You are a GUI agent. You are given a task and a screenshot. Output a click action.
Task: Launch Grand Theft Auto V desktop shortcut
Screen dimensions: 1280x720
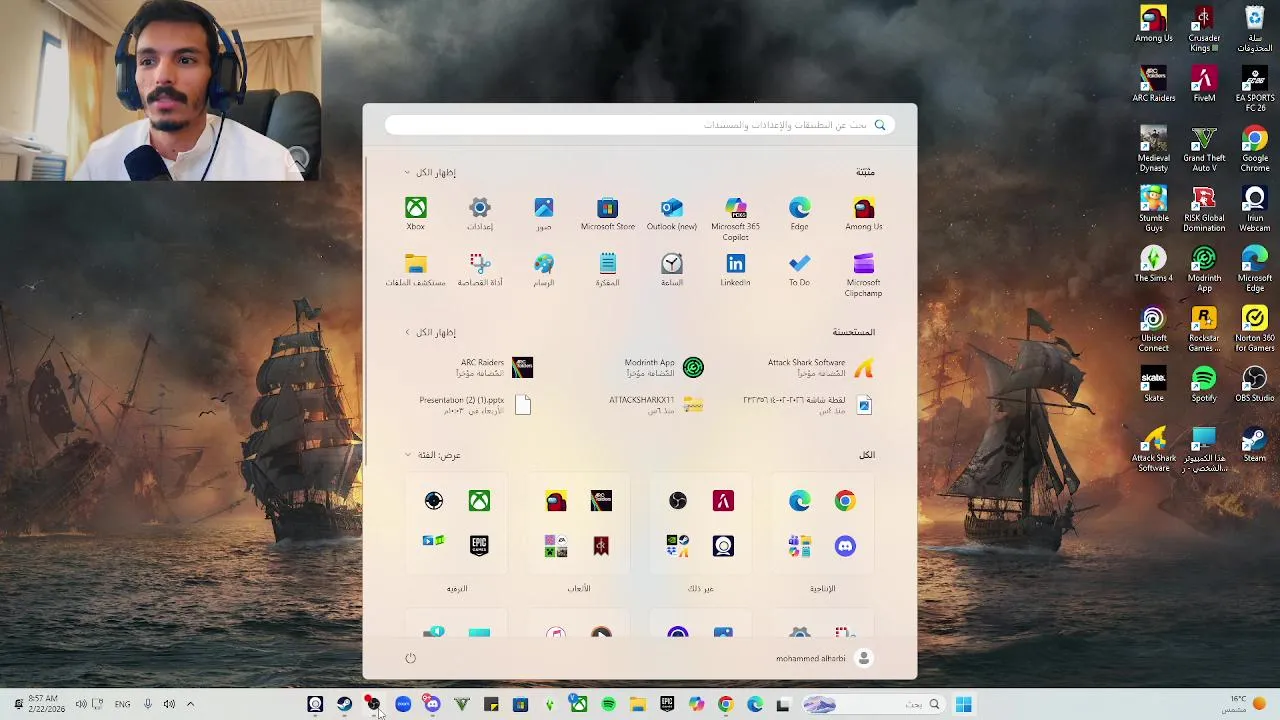click(1204, 150)
